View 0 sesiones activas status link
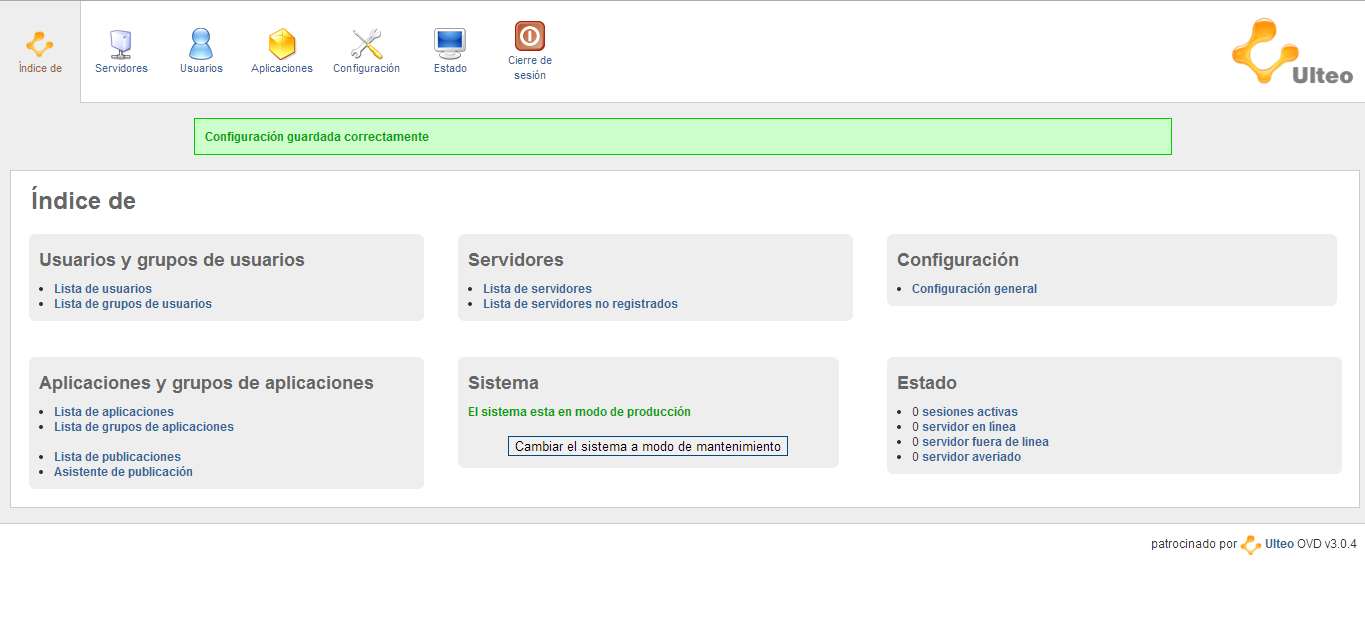 pyautogui.click(x=965, y=412)
